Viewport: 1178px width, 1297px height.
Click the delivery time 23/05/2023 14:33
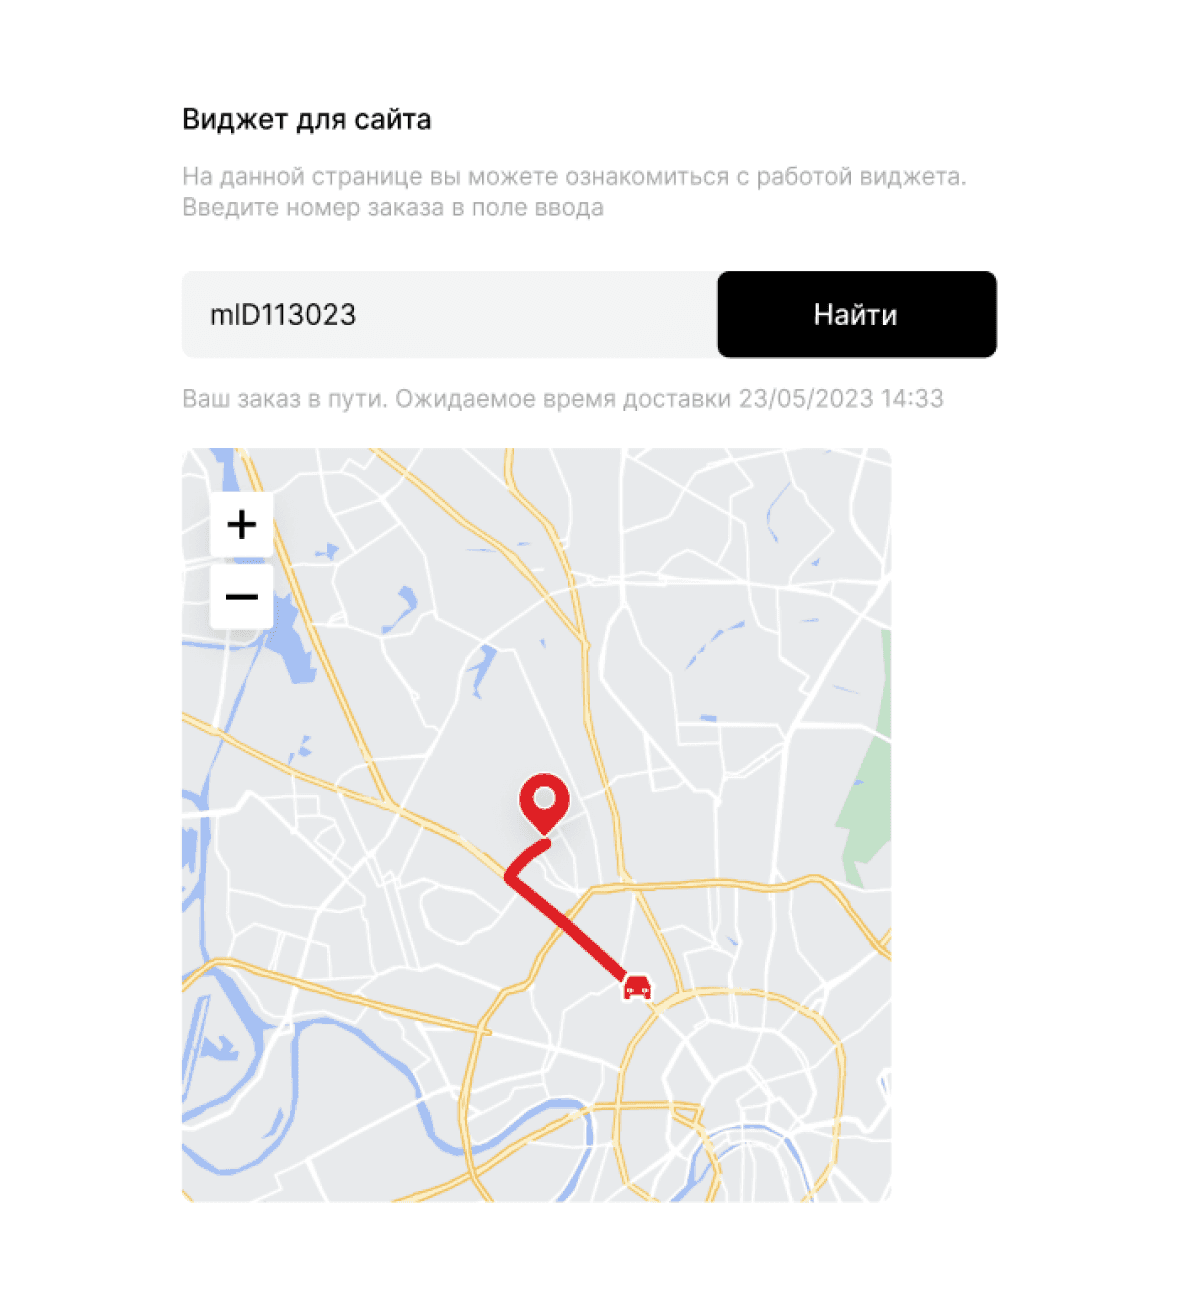(x=841, y=399)
